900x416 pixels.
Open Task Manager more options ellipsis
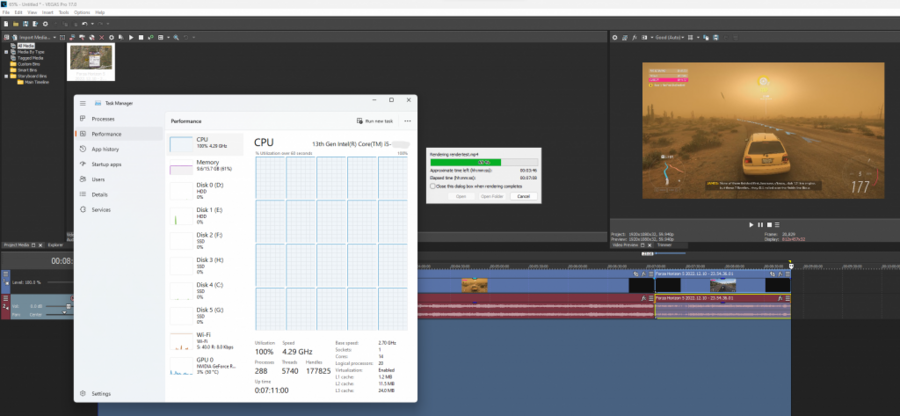coord(408,121)
